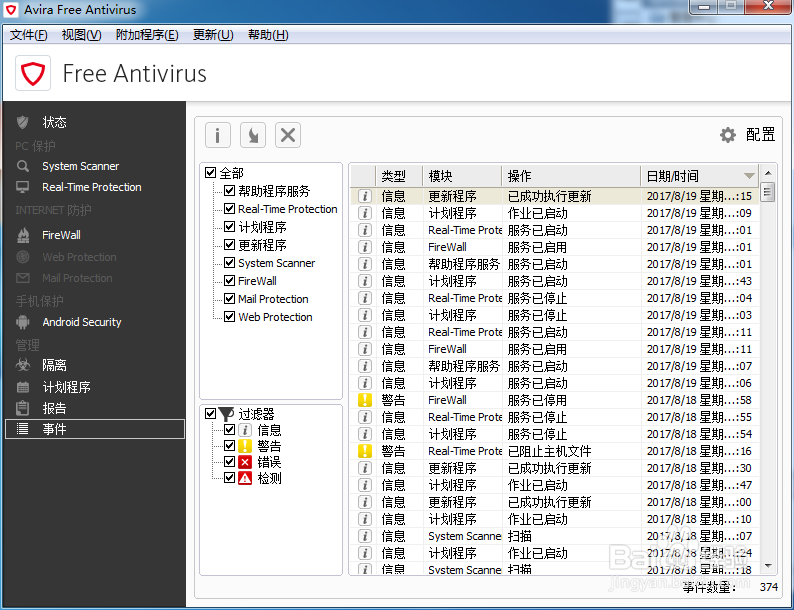The width and height of the screenshot is (794, 610).
Task: Open the 帮助(H) menu
Action: point(268,34)
